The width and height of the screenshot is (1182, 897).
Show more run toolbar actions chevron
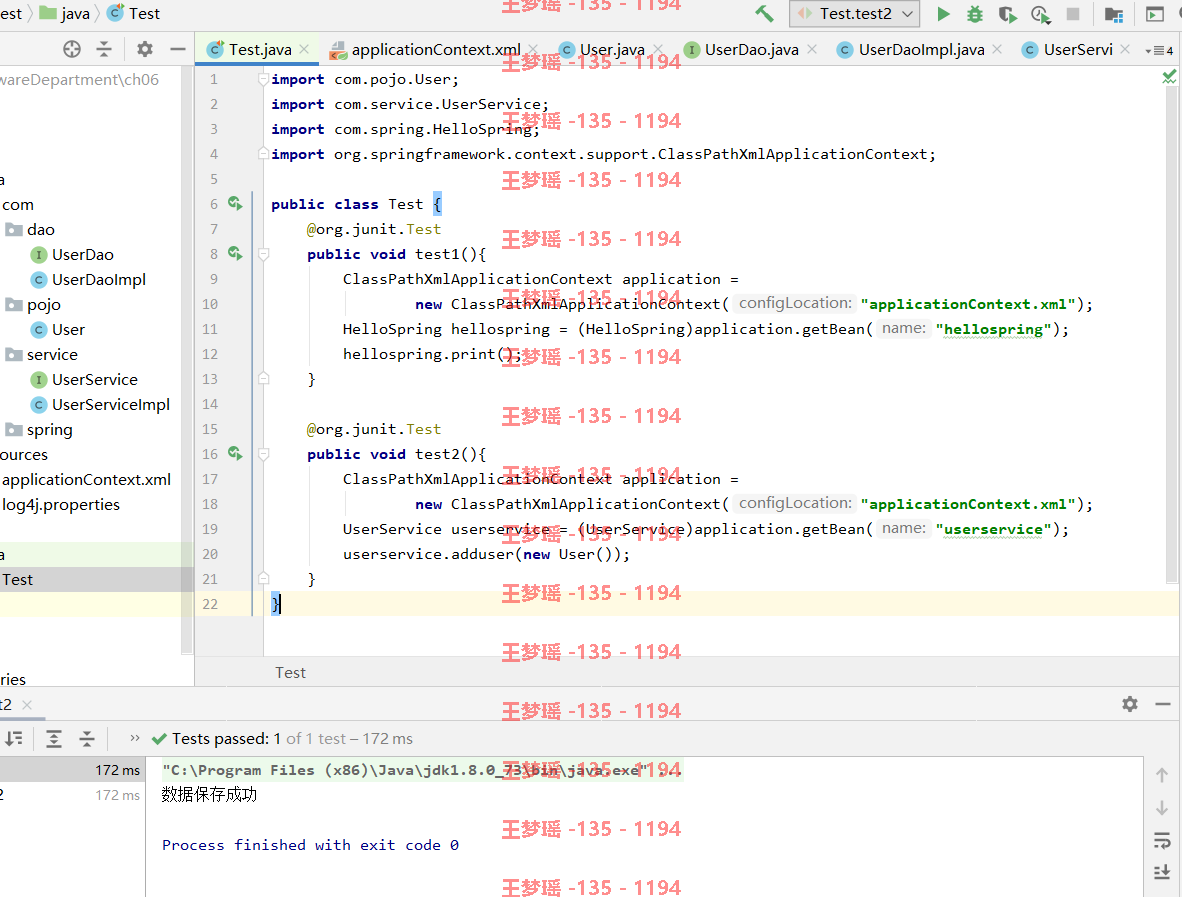(134, 738)
